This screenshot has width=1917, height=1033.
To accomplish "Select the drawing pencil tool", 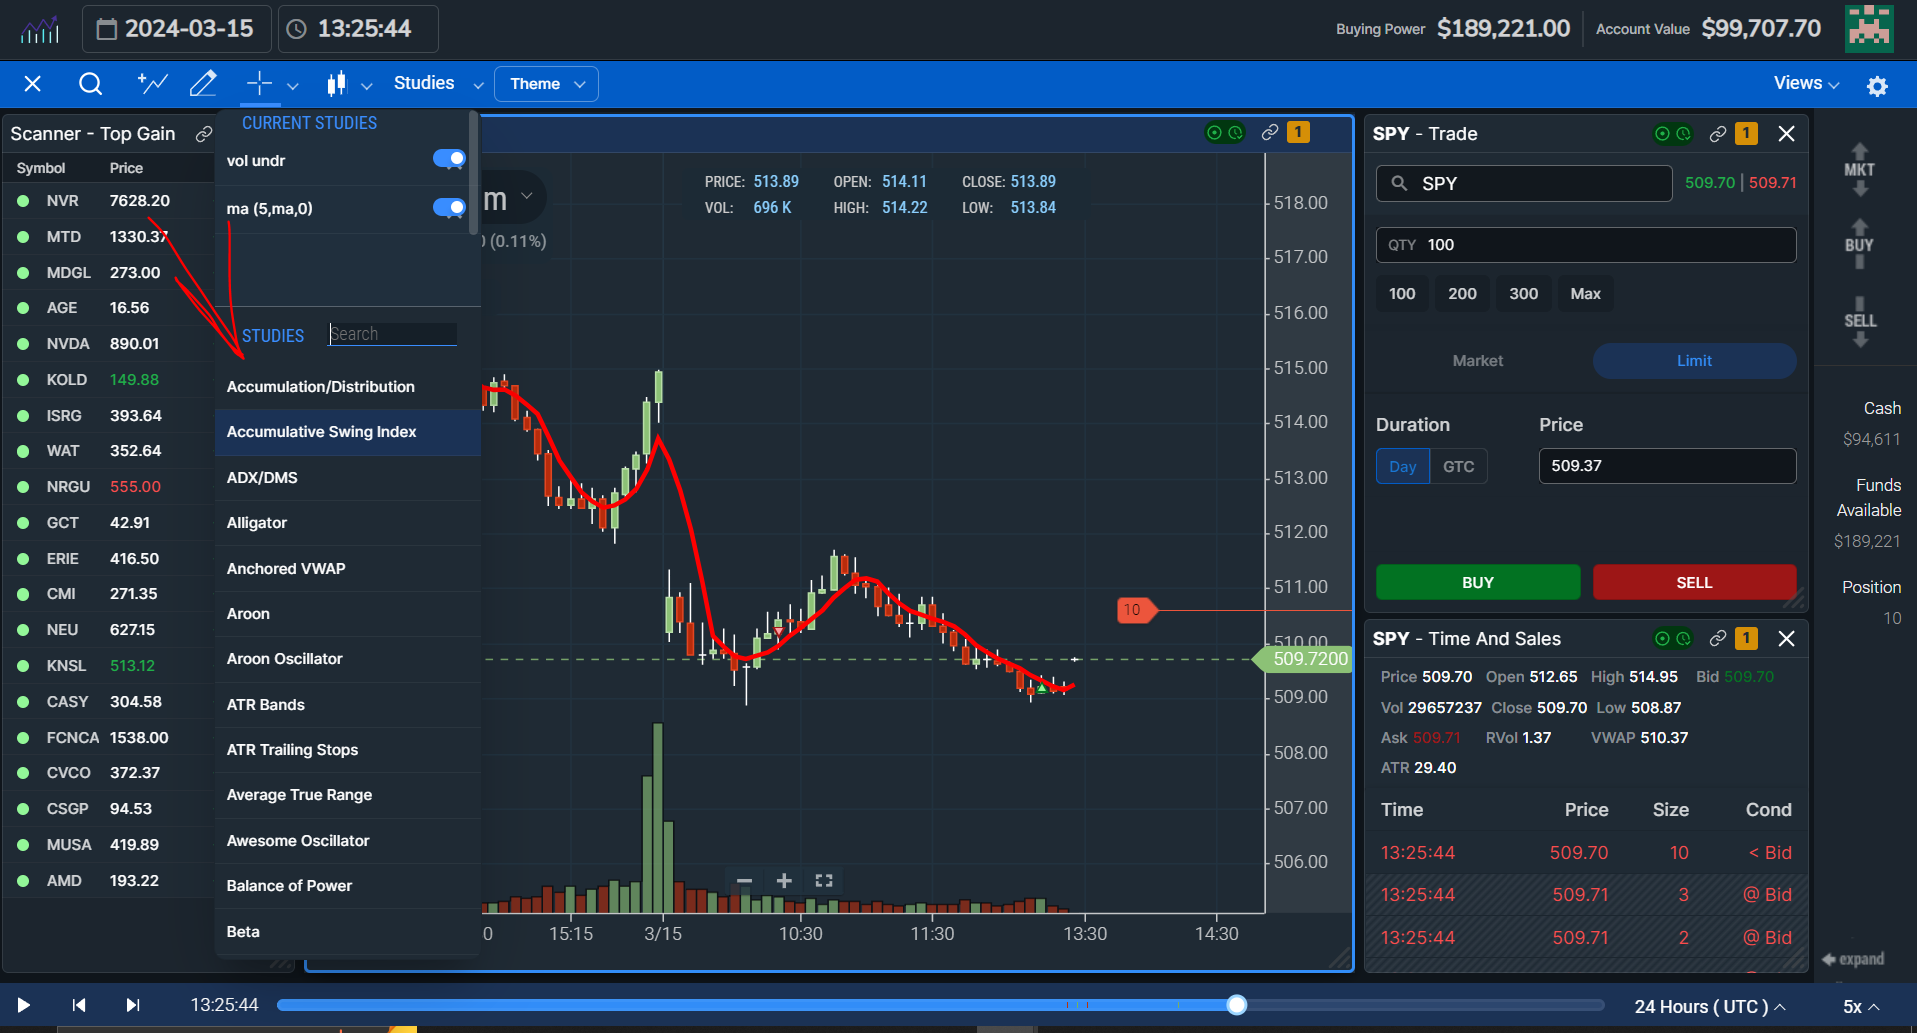I will (203, 84).
